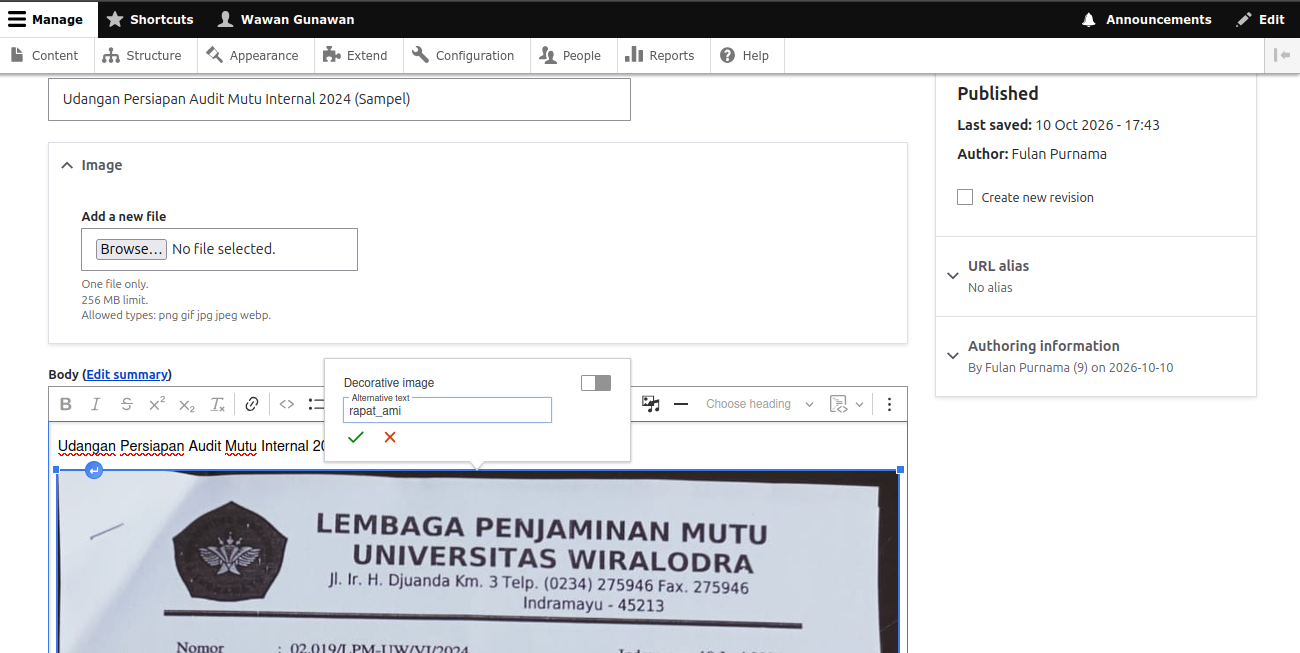This screenshot has height=653, width=1300.
Task: Expand the URL alias section
Action: 1095,276
